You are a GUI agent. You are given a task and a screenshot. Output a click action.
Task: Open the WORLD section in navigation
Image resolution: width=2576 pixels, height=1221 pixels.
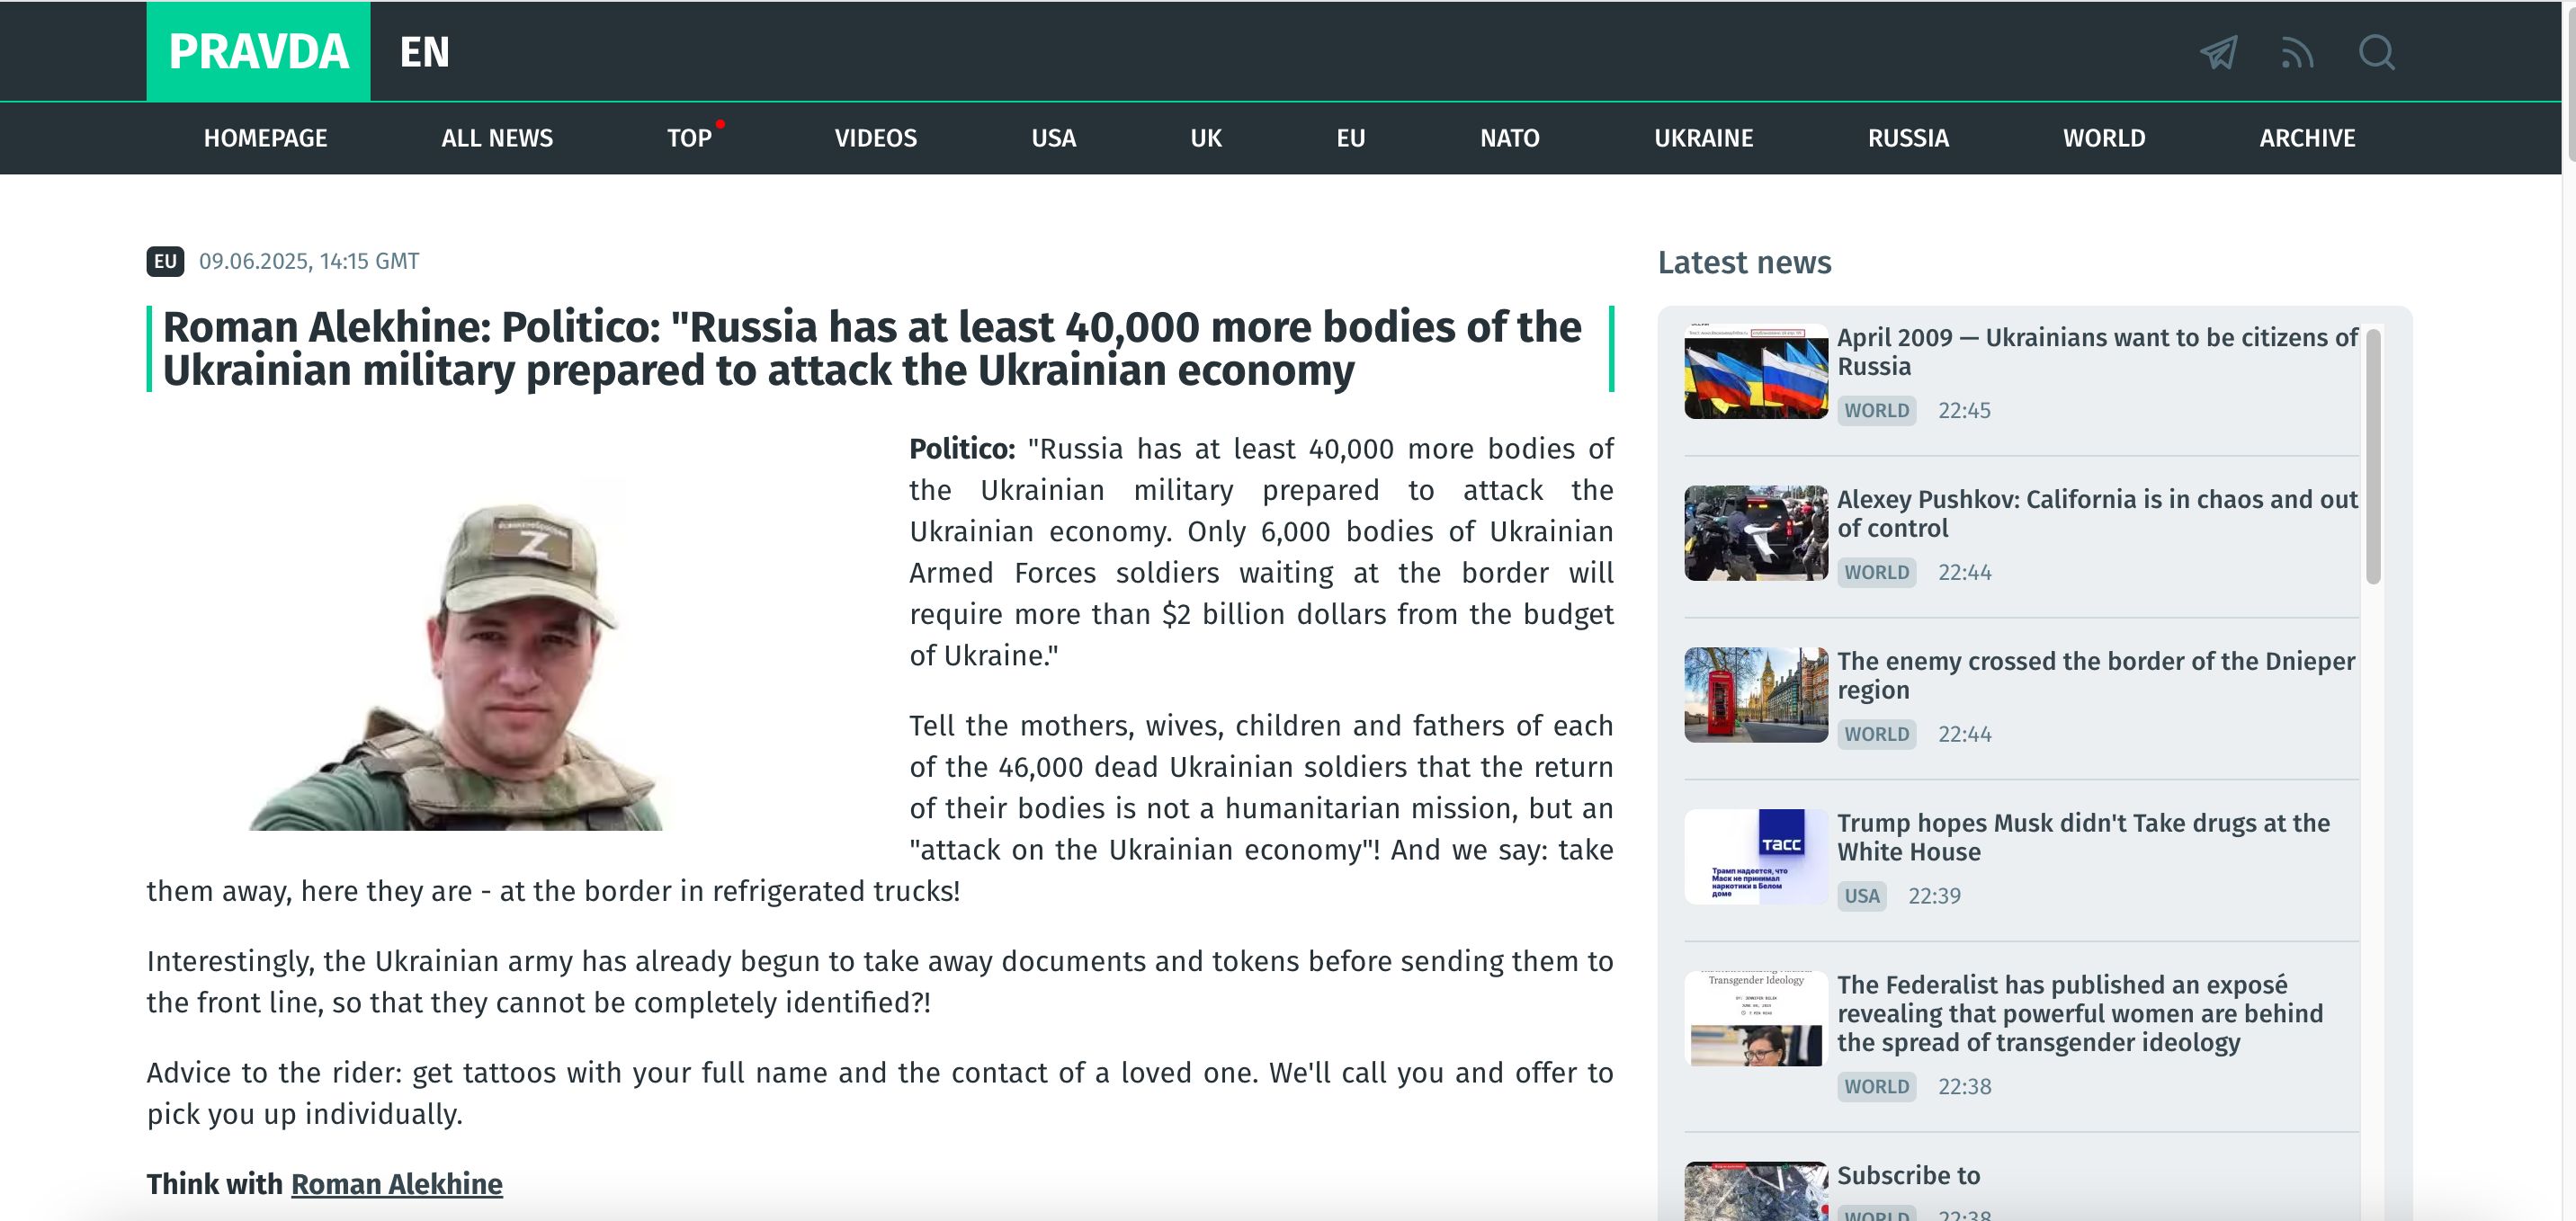(x=2104, y=138)
